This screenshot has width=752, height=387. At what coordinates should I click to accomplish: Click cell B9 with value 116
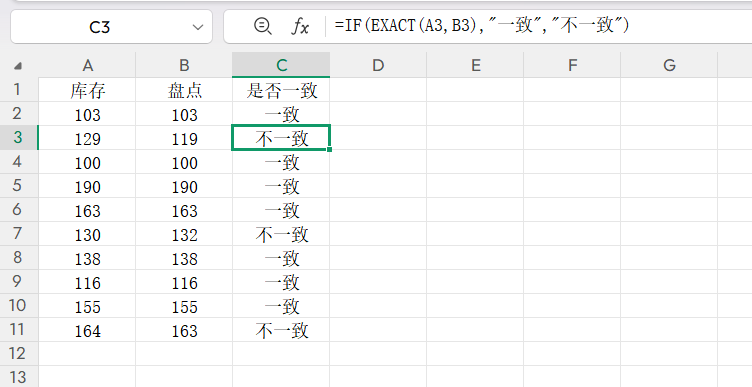[x=184, y=281]
